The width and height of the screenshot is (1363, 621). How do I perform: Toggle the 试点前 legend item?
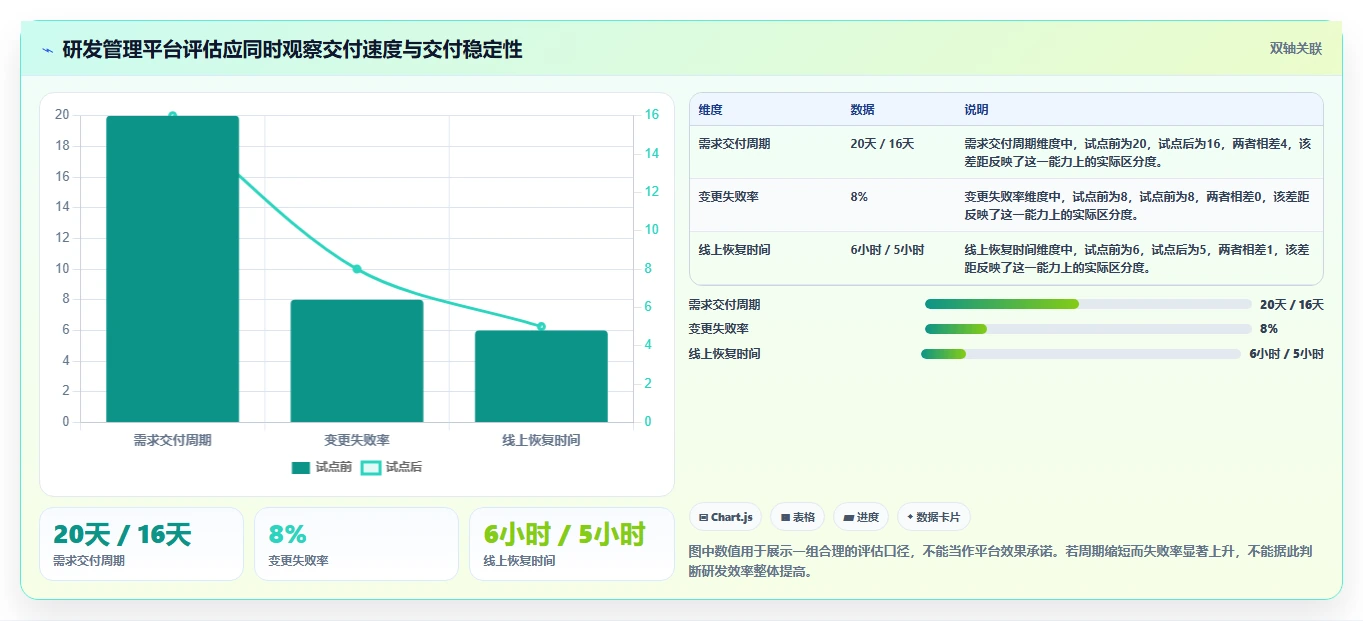[322, 467]
